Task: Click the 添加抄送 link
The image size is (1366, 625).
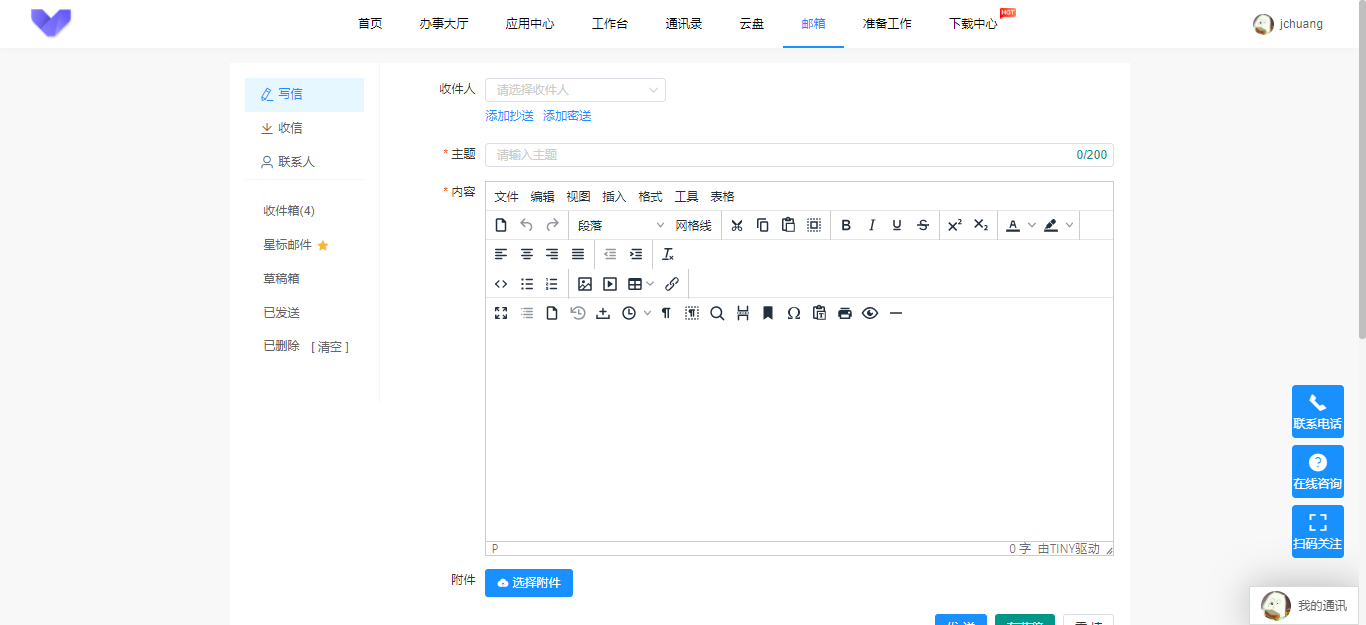Action: (x=509, y=116)
